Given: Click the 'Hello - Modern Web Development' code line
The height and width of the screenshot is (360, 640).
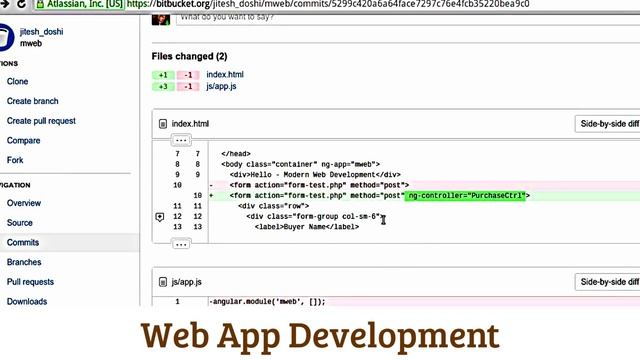Looking at the screenshot, I should pyautogui.click(x=315, y=175).
